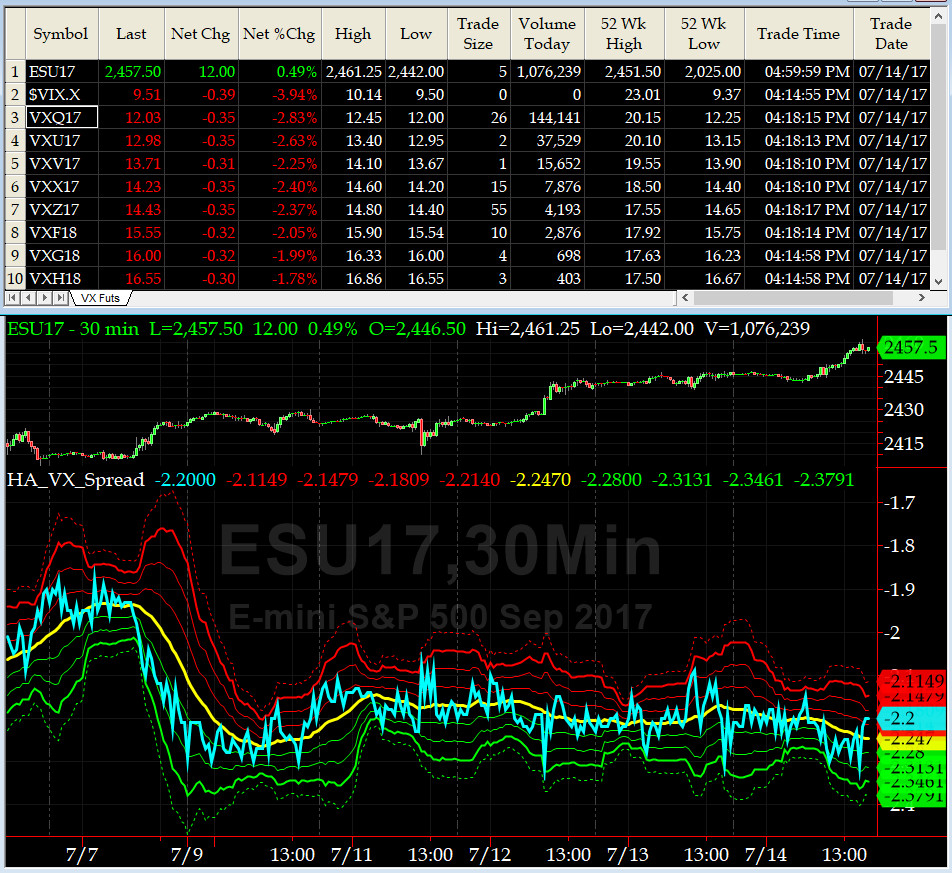Click the 2445 price axis label

pos(904,377)
